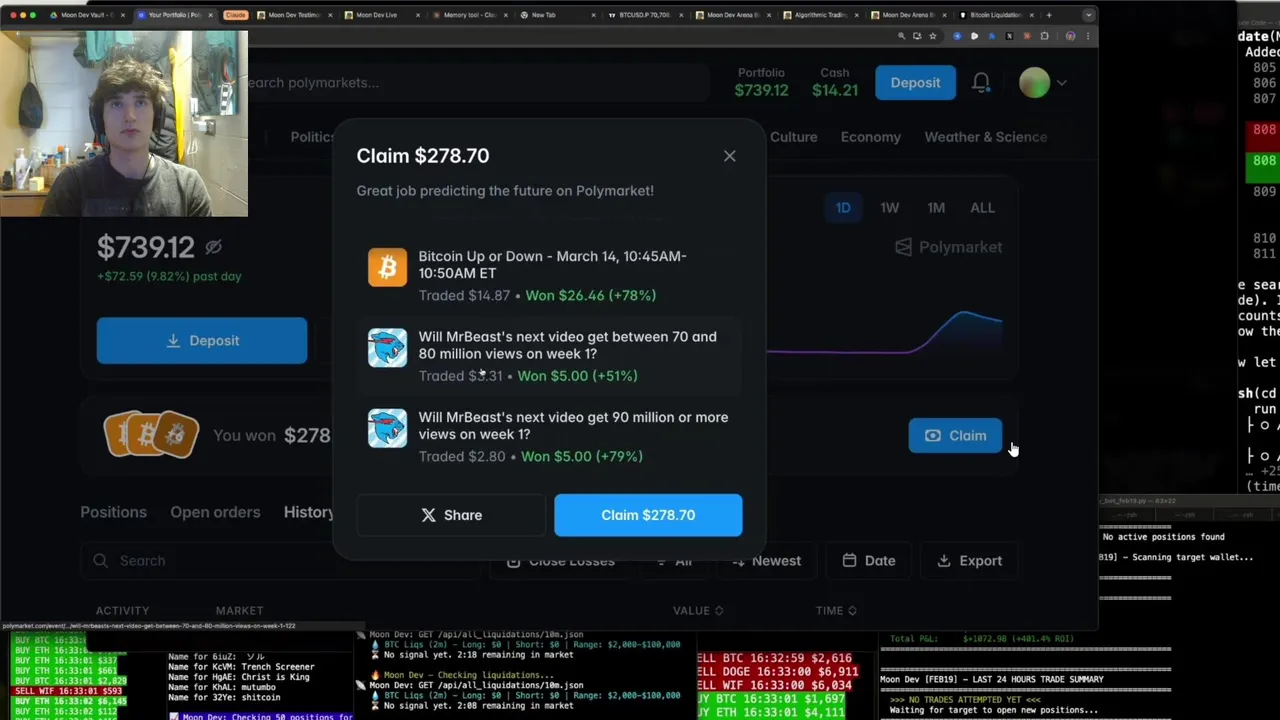This screenshot has height=720, width=1280.
Task: Open the Extensions puzzle icon
Action: pos(1044,36)
